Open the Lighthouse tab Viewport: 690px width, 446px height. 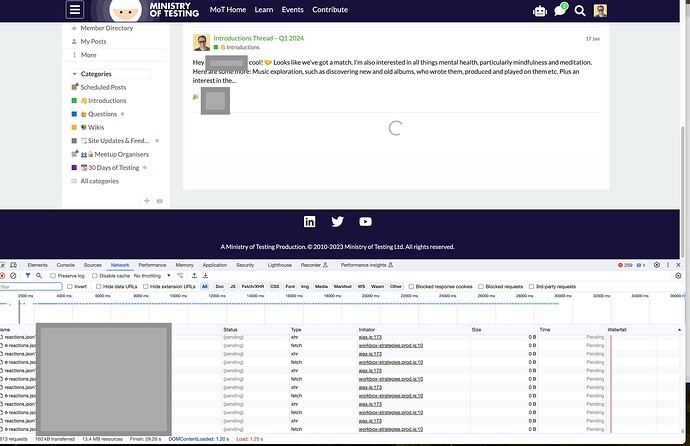[x=280, y=265]
